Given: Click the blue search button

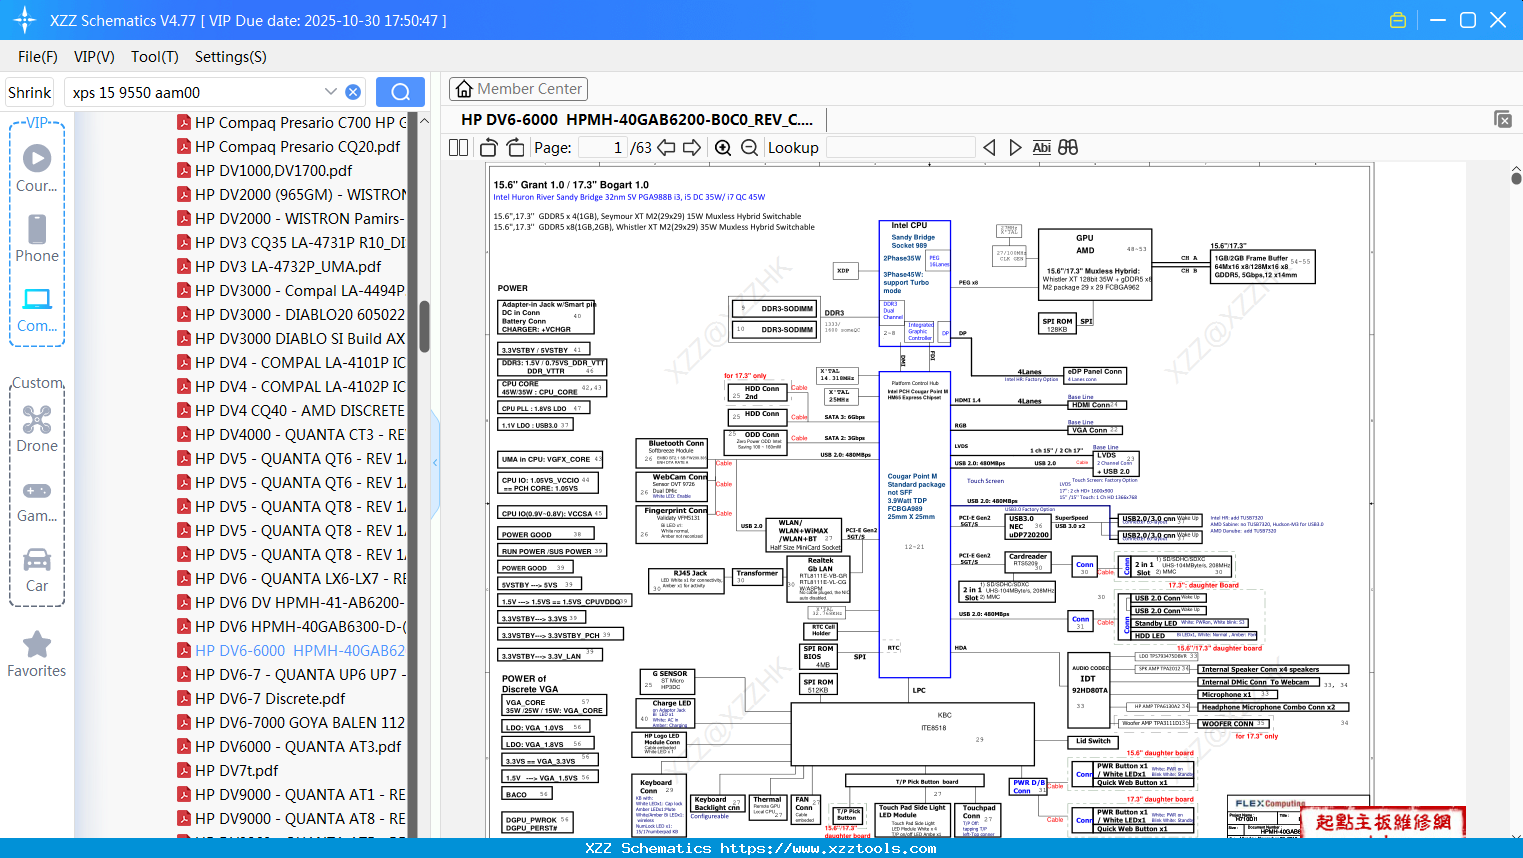Looking at the screenshot, I should (x=400, y=92).
